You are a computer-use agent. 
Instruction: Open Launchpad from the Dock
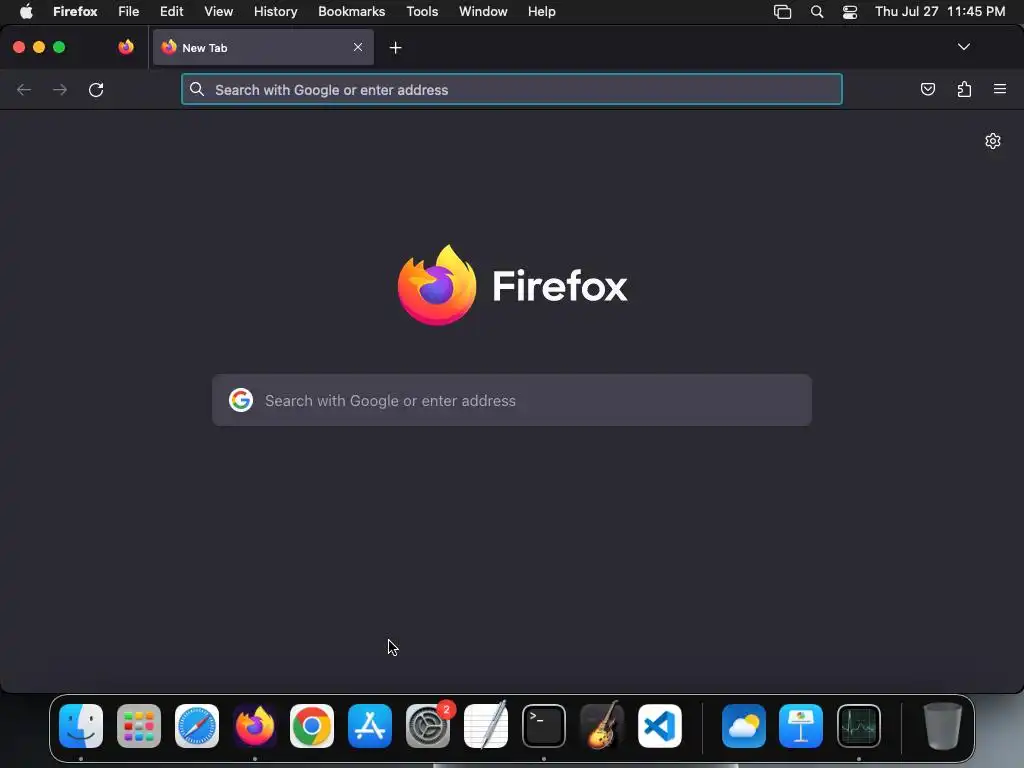click(x=139, y=726)
